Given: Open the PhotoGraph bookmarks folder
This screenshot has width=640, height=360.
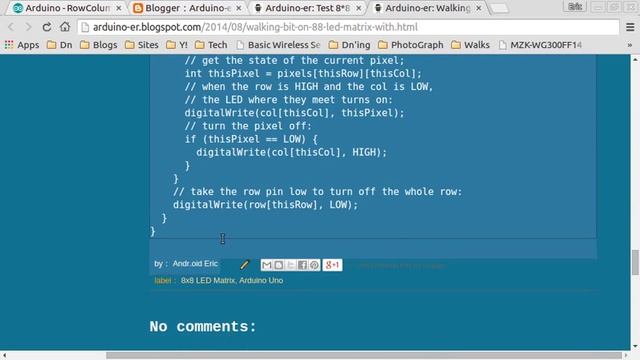Looking at the screenshot, I should (x=411, y=45).
